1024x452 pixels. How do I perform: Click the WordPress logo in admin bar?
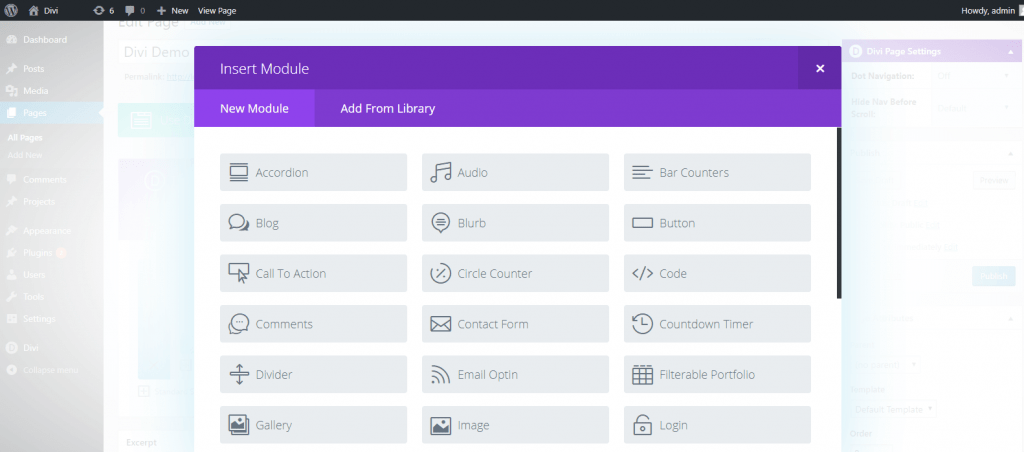(10, 10)
